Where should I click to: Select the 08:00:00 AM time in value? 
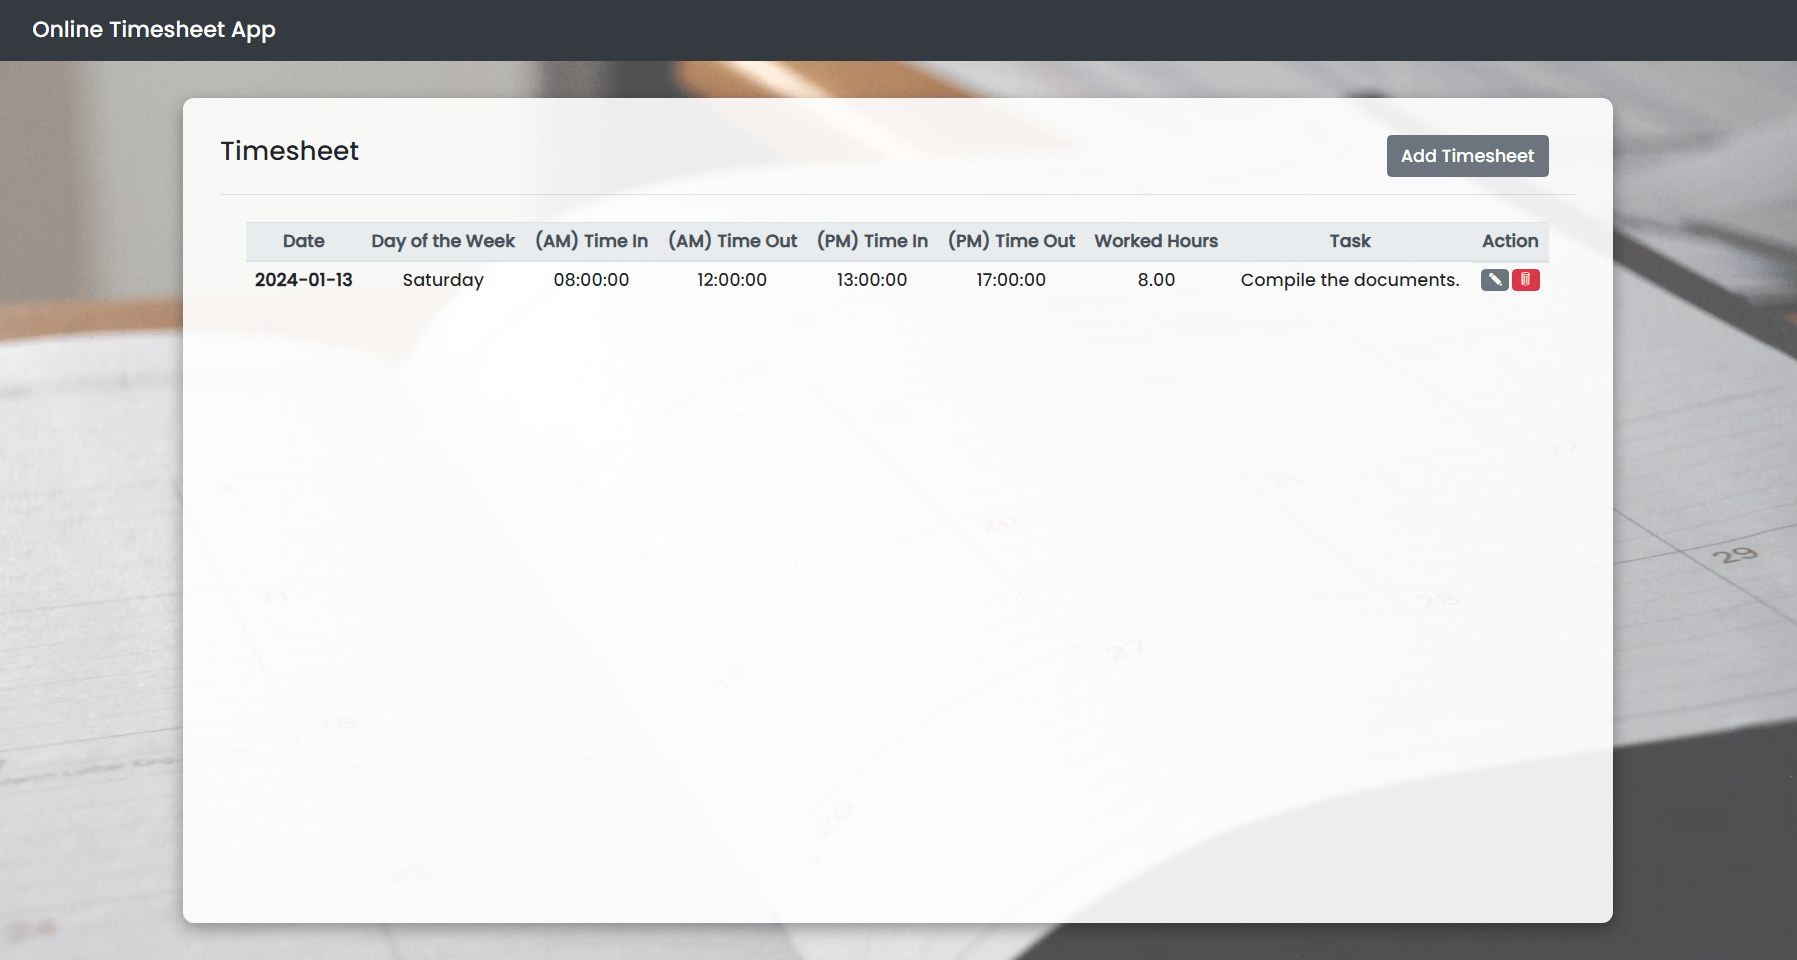(591, 280)
